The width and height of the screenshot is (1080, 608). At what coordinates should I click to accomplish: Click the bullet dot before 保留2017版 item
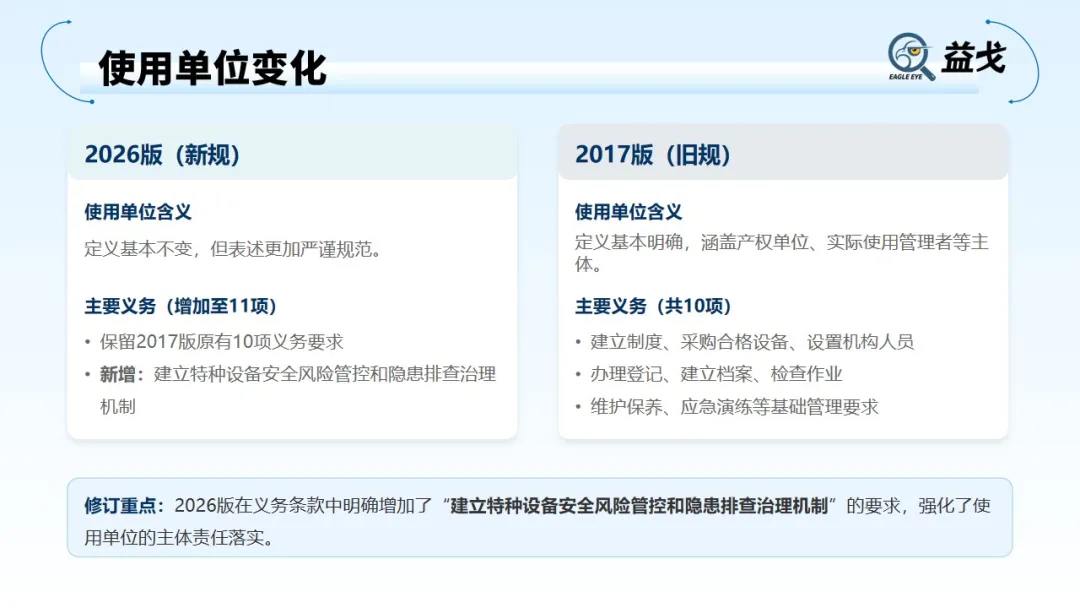(x=85, y=342)
